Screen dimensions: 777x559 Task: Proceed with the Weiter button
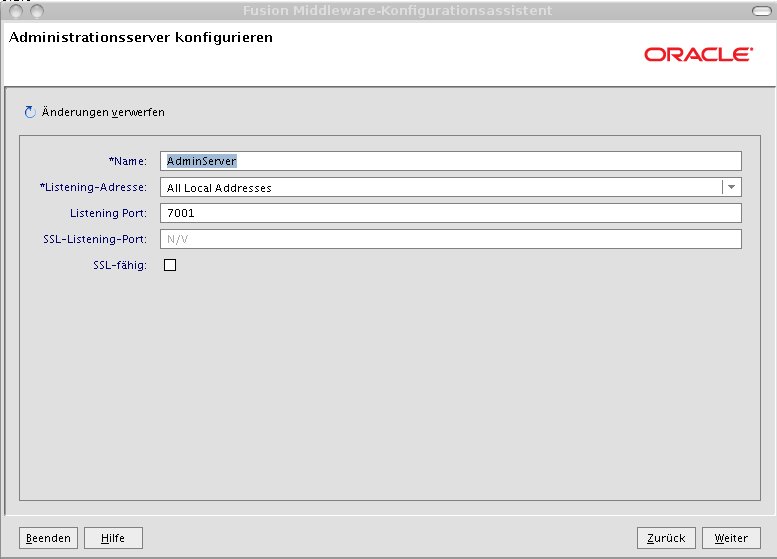[x=731, y=538]
